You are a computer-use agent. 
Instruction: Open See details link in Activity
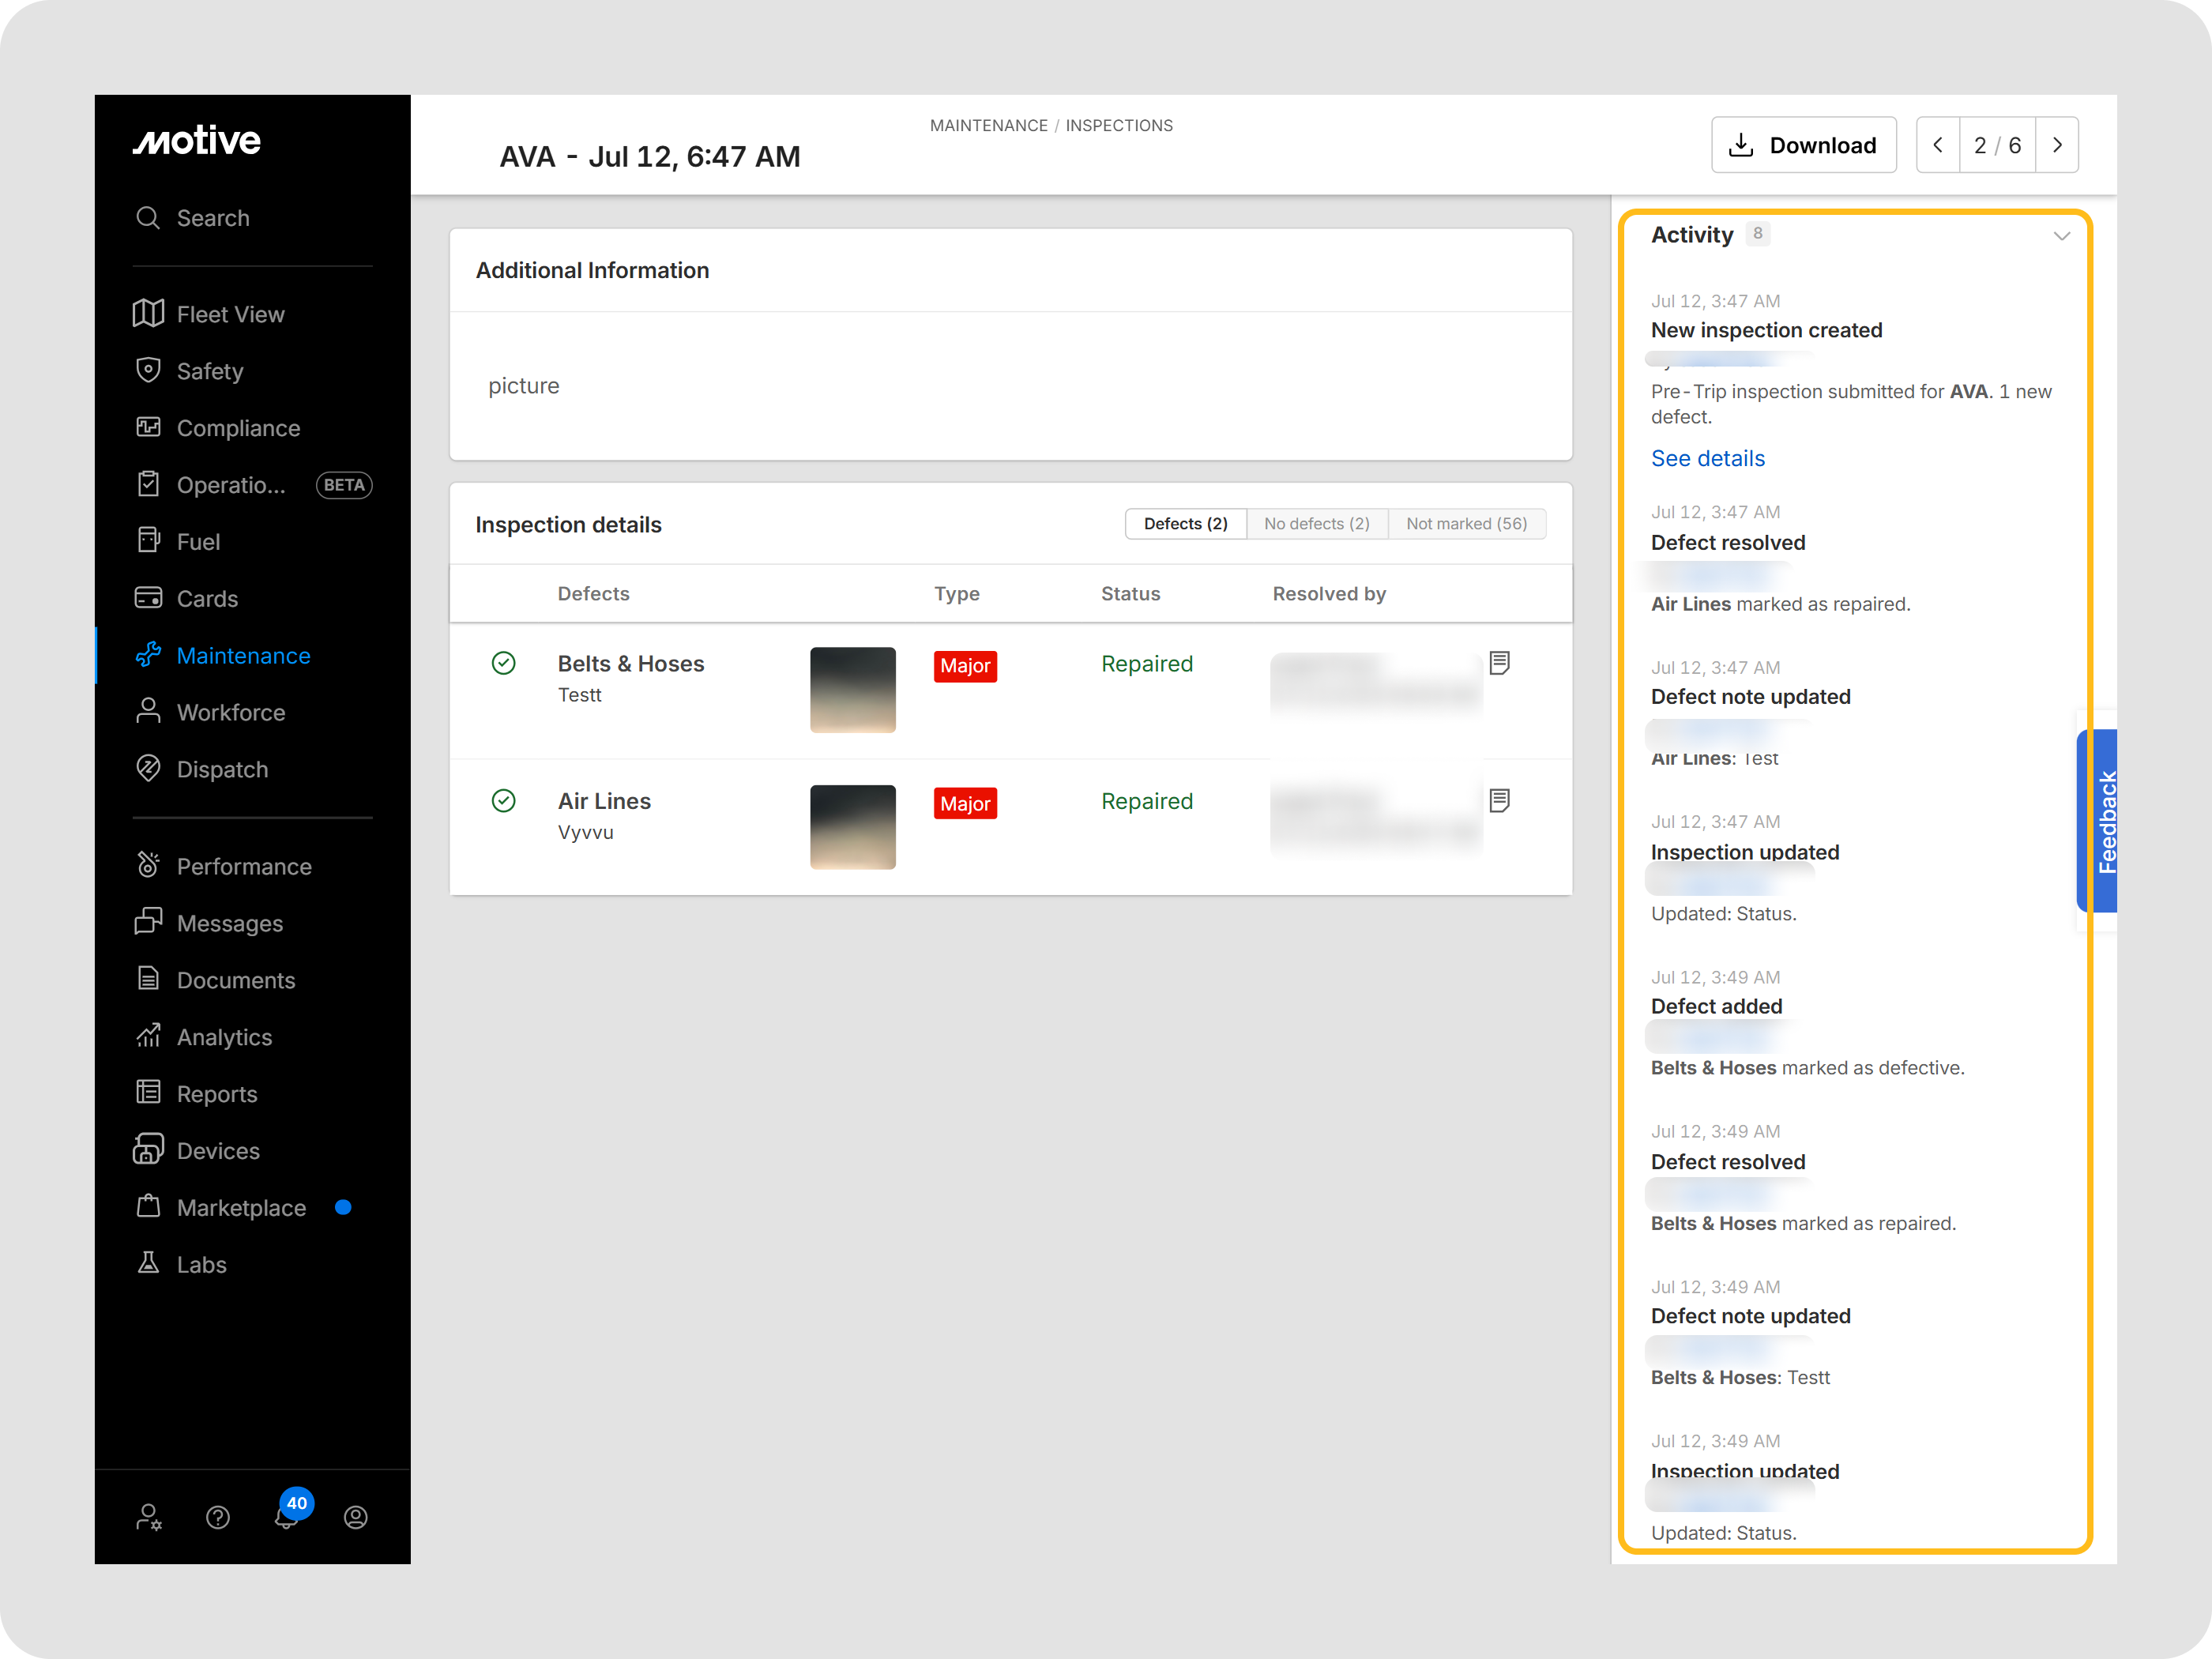[1707, 459]
